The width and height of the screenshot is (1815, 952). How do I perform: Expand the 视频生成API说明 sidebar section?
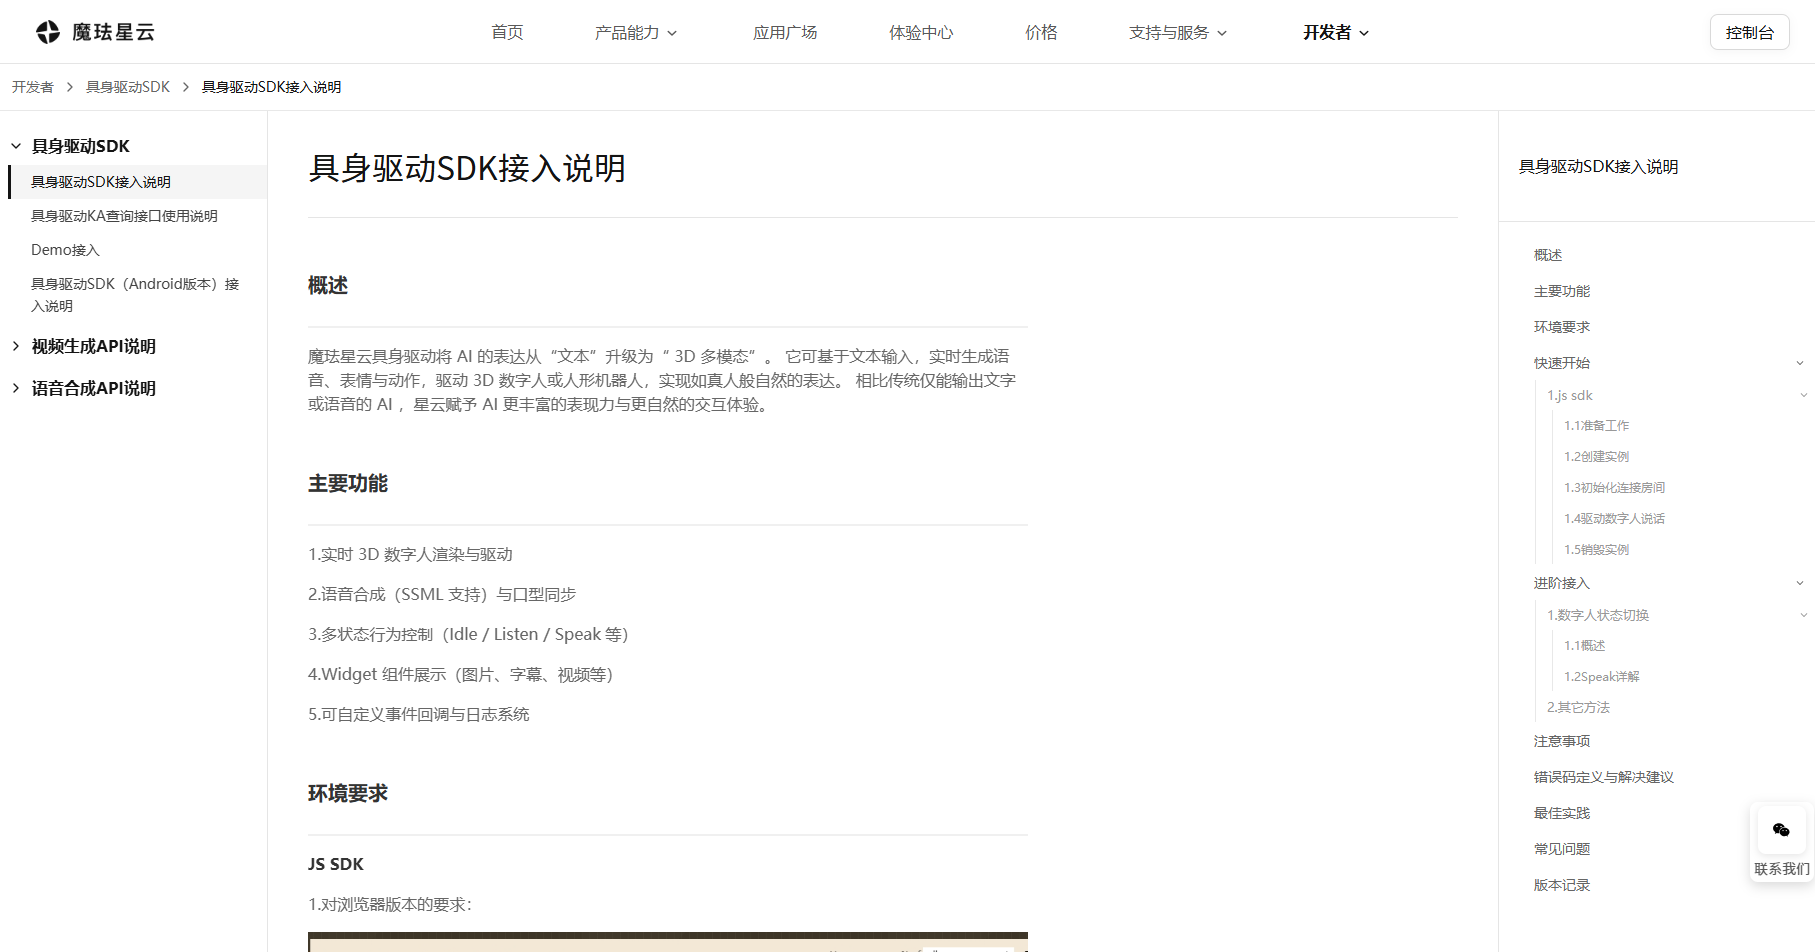point(16,346)
